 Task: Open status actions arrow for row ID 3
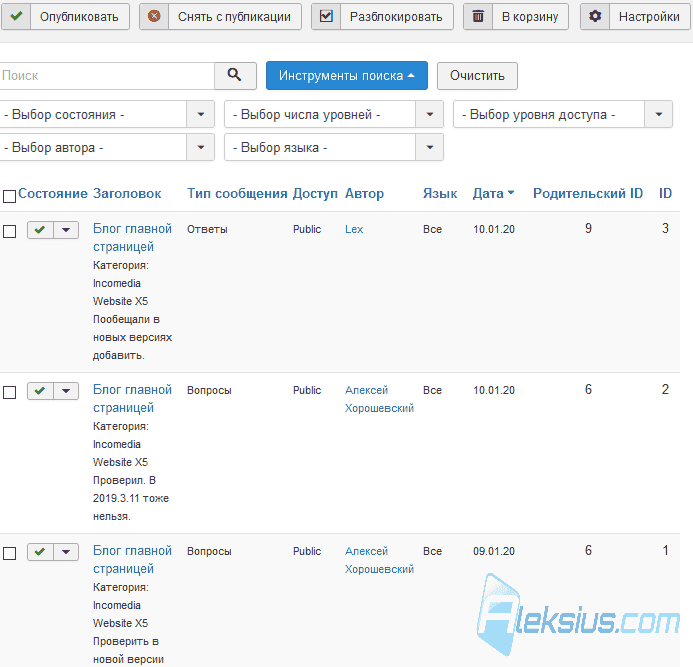(x=66, y=230)
